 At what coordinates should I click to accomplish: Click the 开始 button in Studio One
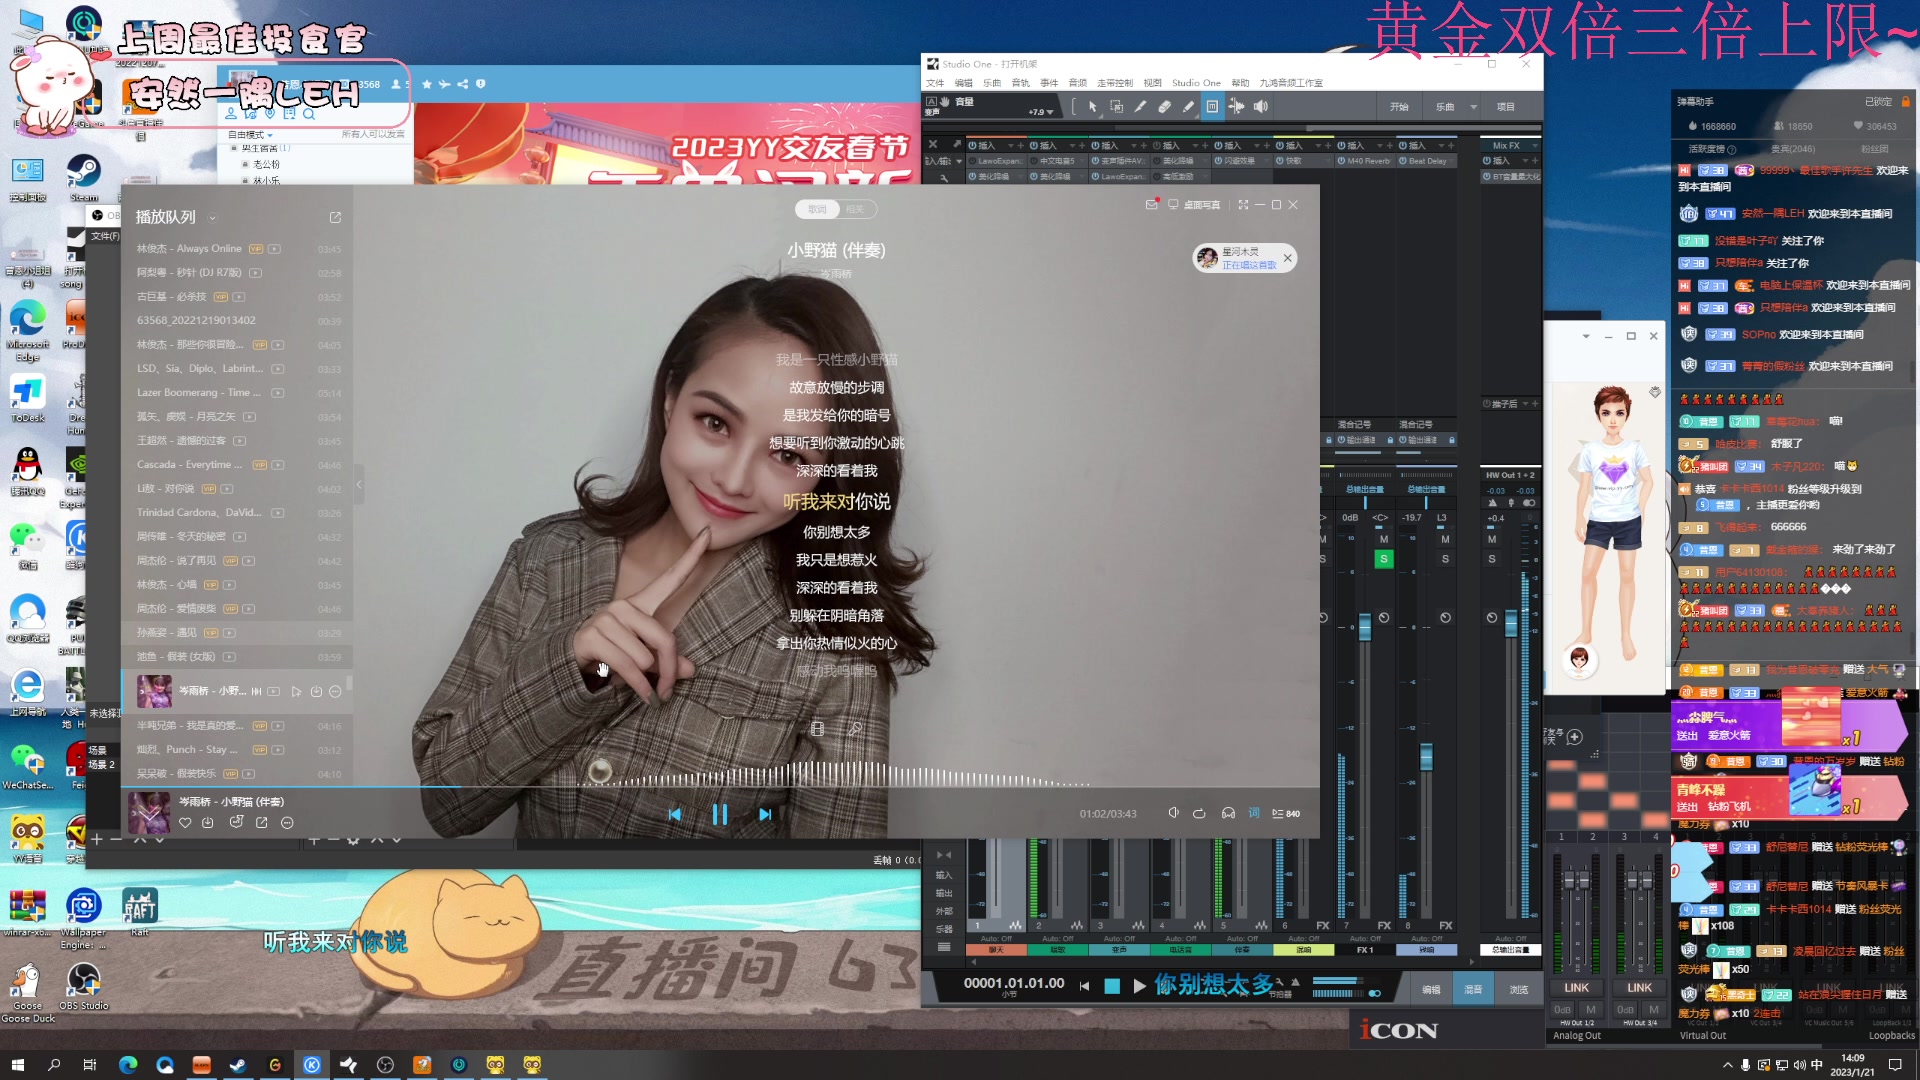pyautogui.click(x=1399, y=107)
